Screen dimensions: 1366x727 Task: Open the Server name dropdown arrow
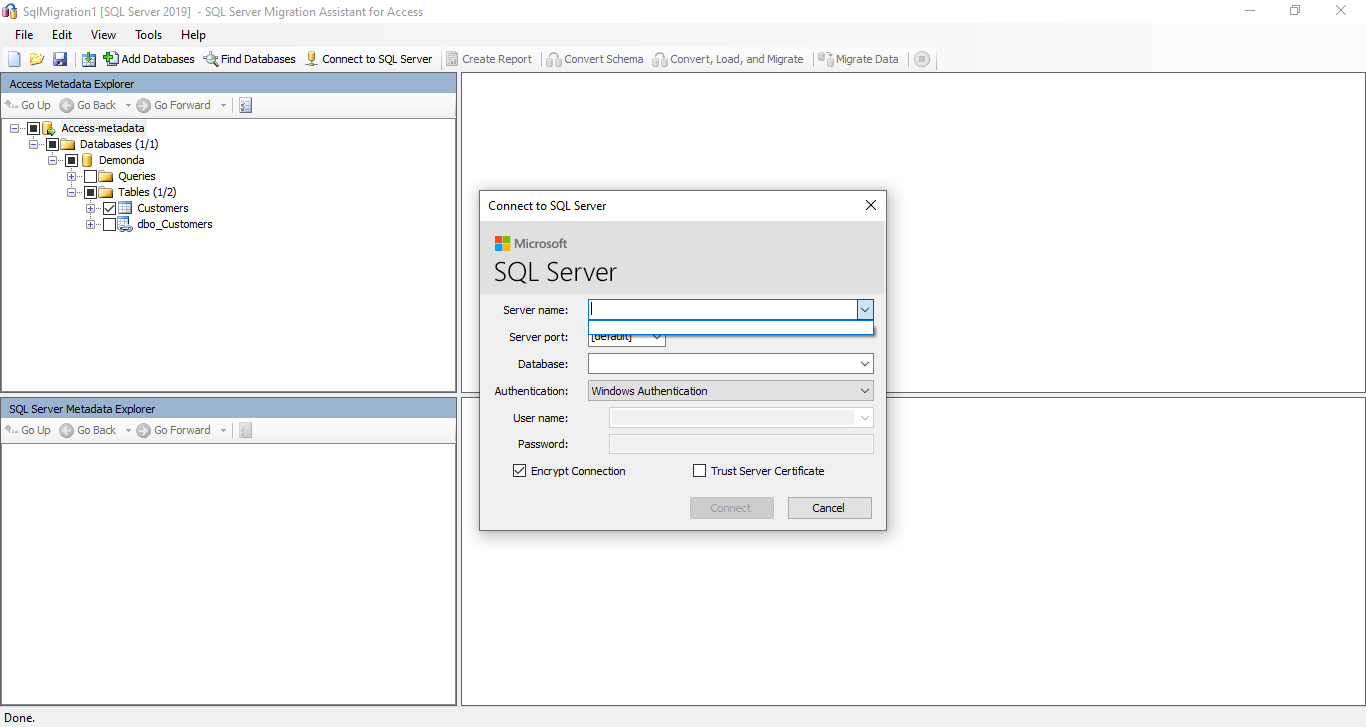tap(865, 310)
